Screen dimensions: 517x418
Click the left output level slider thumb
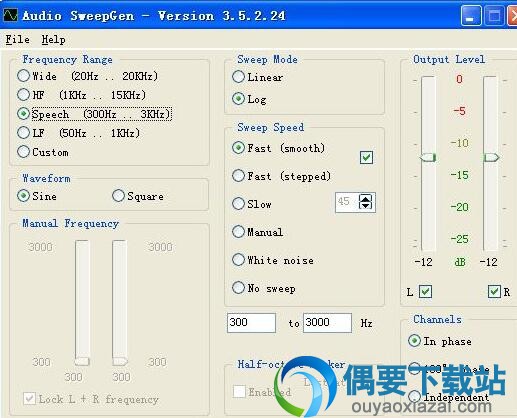[428, 157]
